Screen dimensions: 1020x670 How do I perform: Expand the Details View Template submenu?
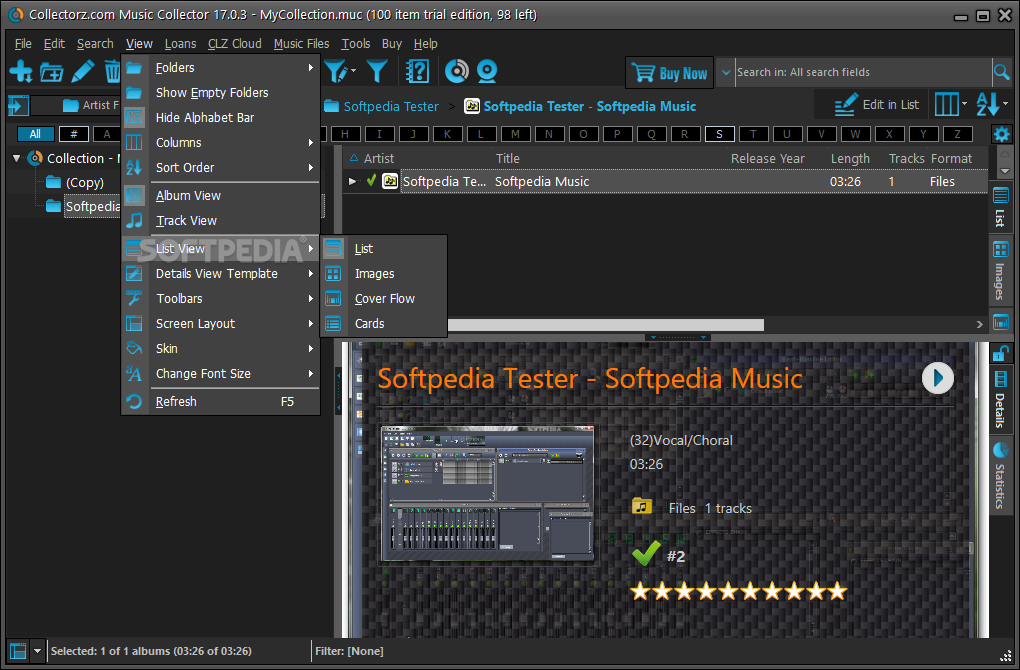pos(221,274)
